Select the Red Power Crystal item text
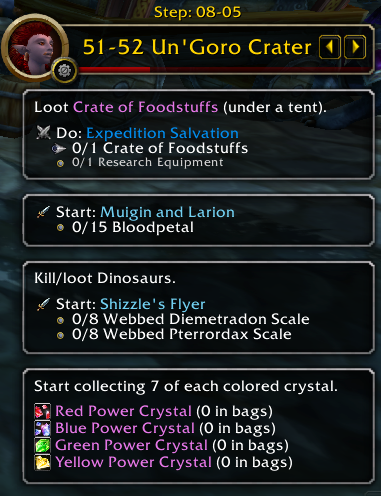 pyautogui.click(x=123, y=411)
